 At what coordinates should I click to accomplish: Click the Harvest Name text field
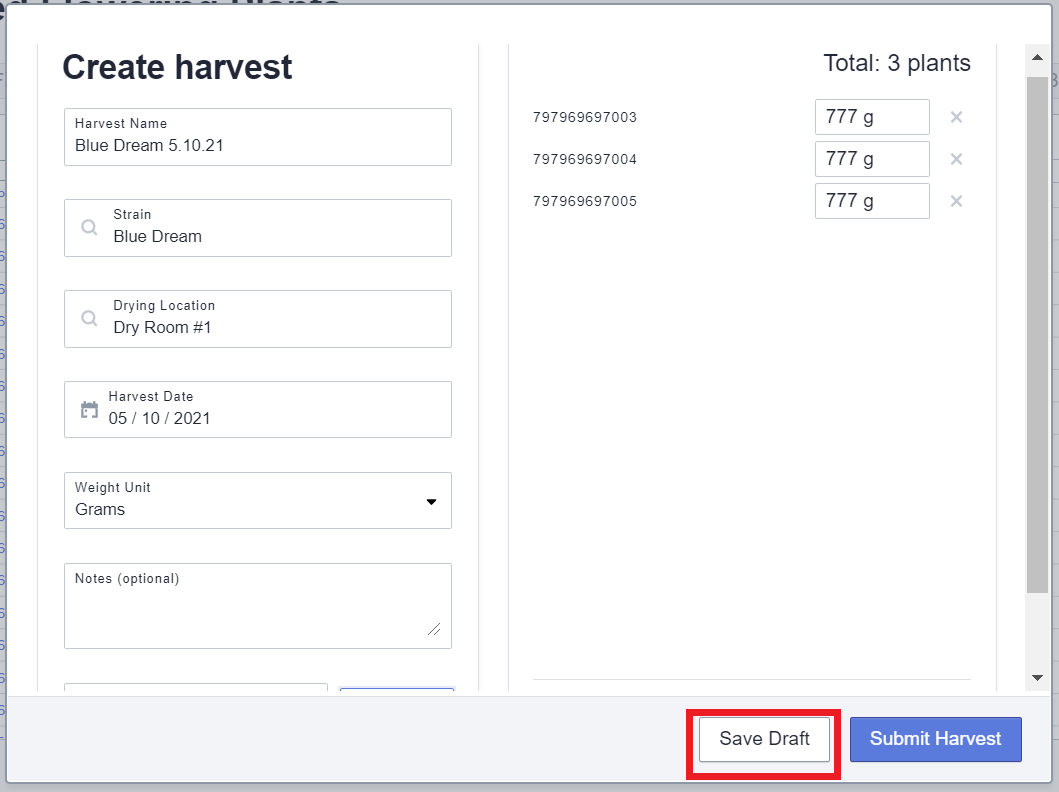pyautogui.click(x=257, y=145)
